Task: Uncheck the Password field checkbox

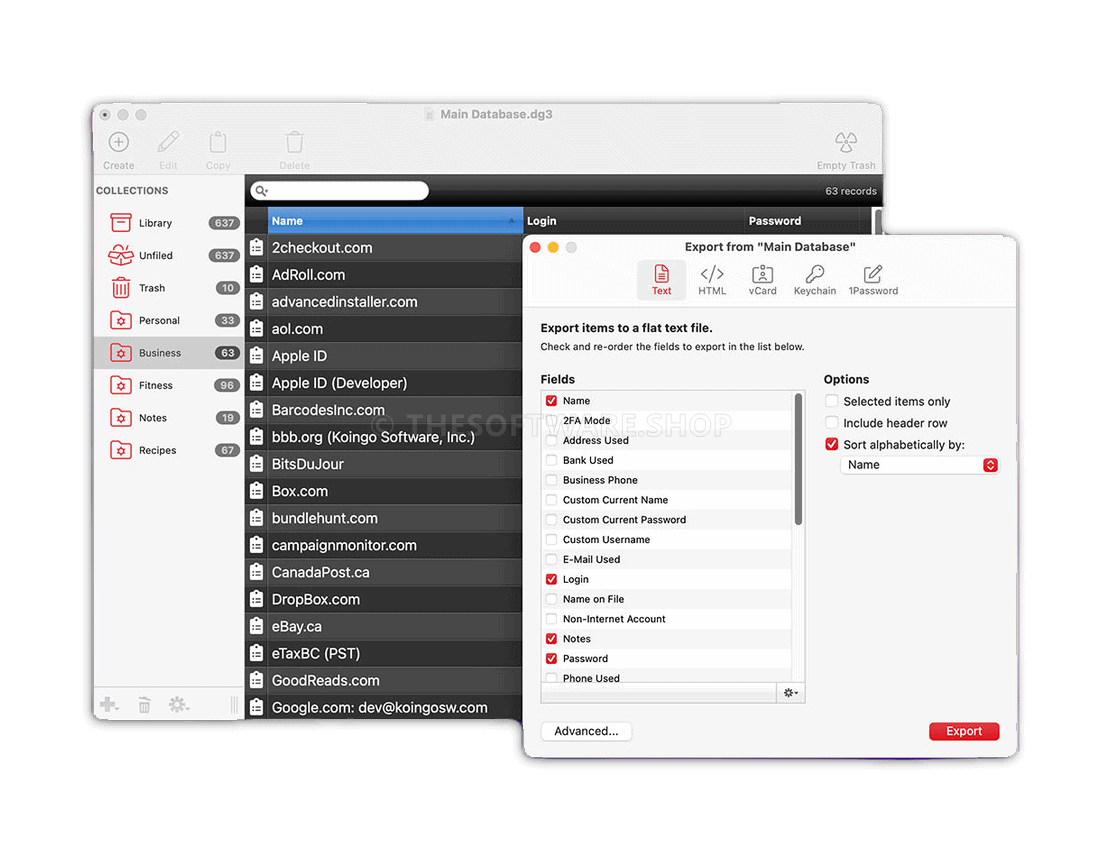Action: (551, 659)
